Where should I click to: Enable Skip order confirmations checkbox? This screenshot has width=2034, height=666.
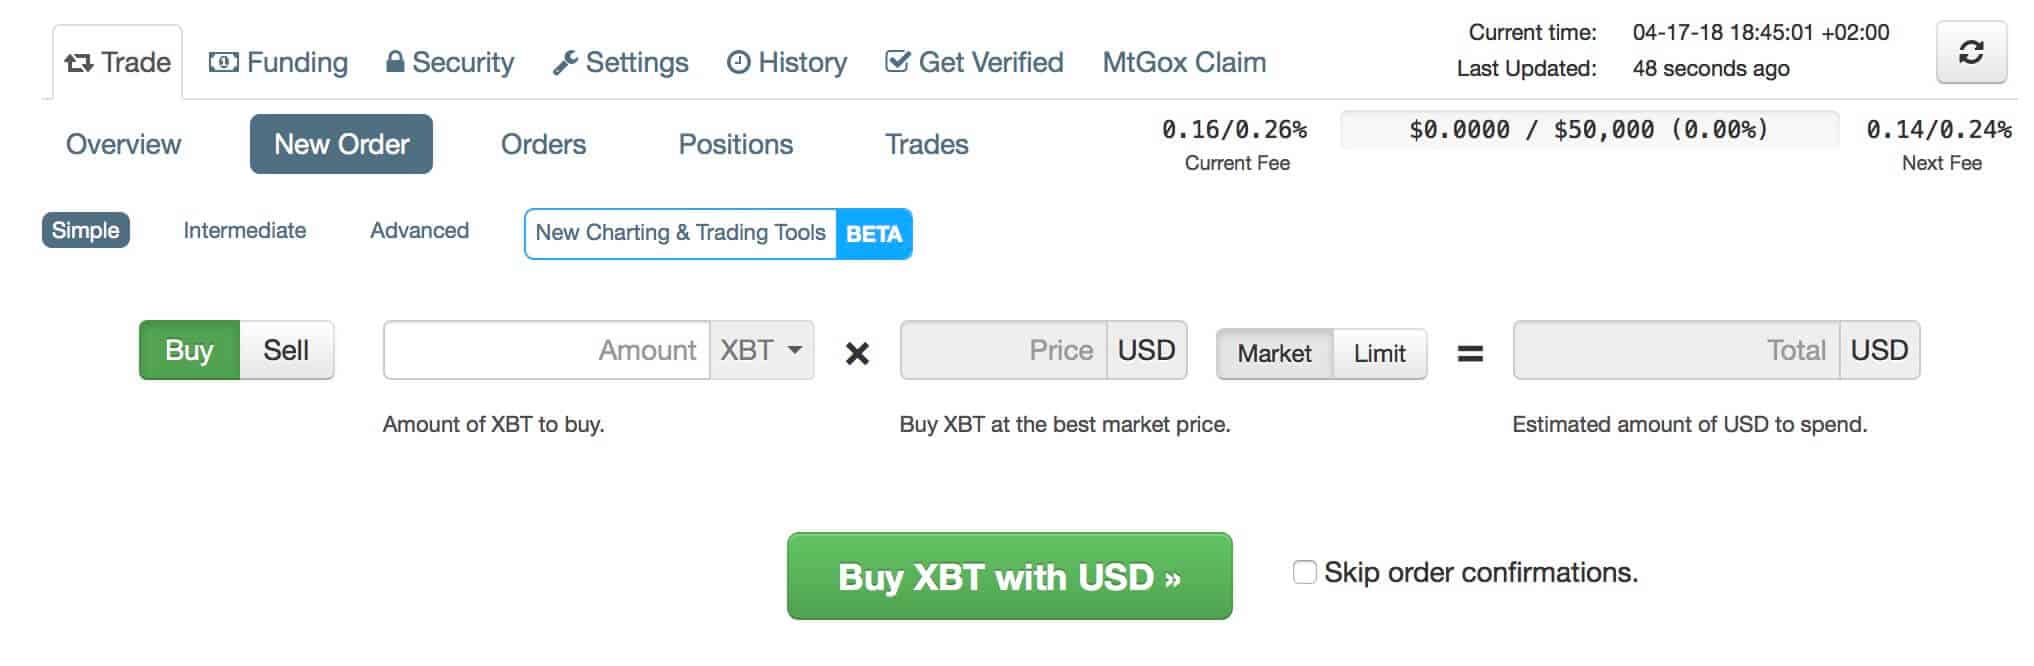(x=1304, y=572)
